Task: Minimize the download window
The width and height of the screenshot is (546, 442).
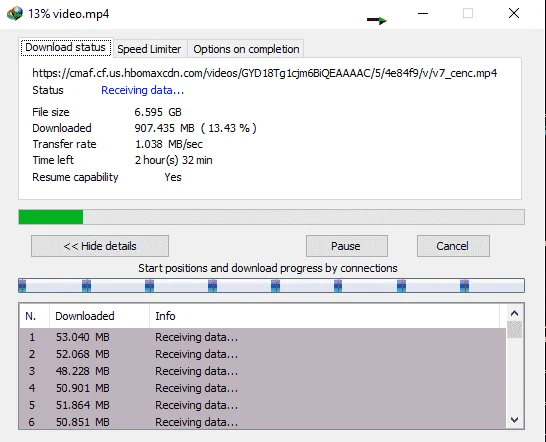Action: click(x=423, y=14)
